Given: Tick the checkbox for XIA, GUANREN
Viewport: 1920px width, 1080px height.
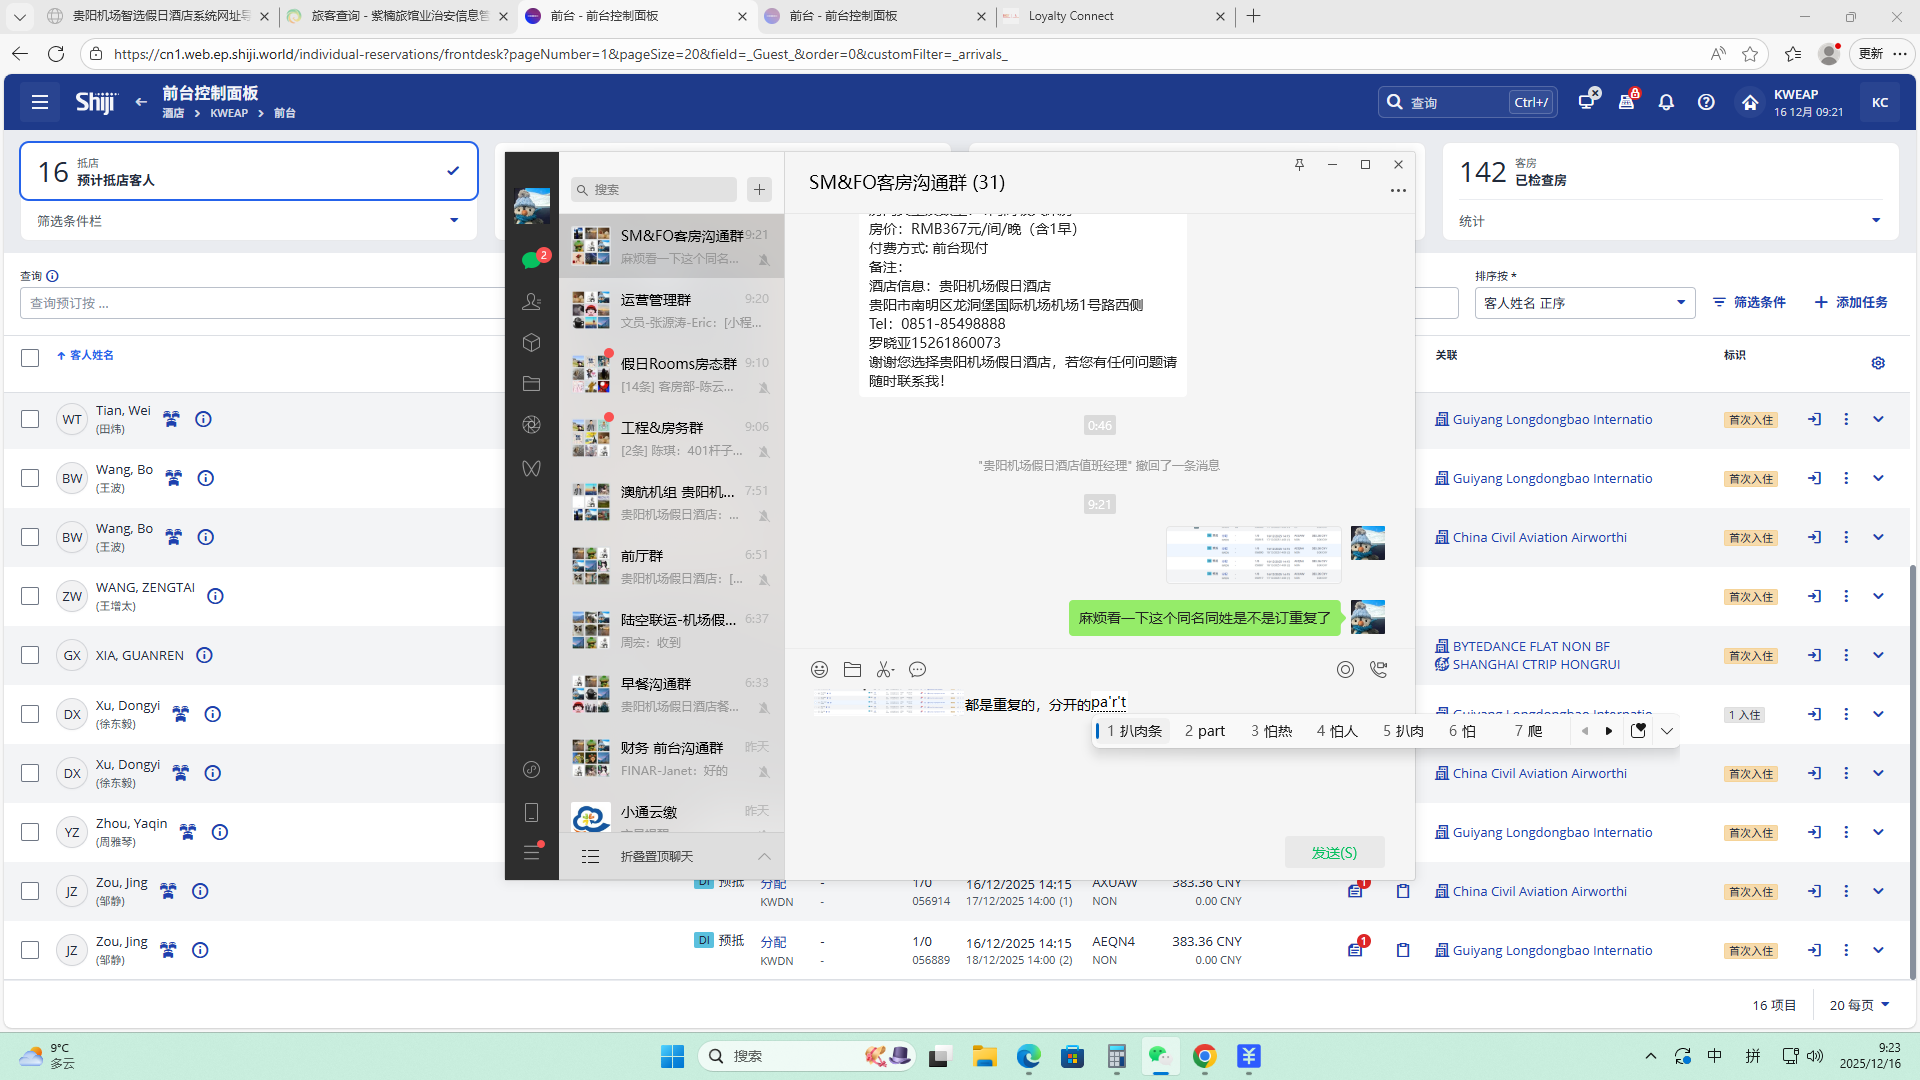Looking at the screenshot, I should [30, 656].
